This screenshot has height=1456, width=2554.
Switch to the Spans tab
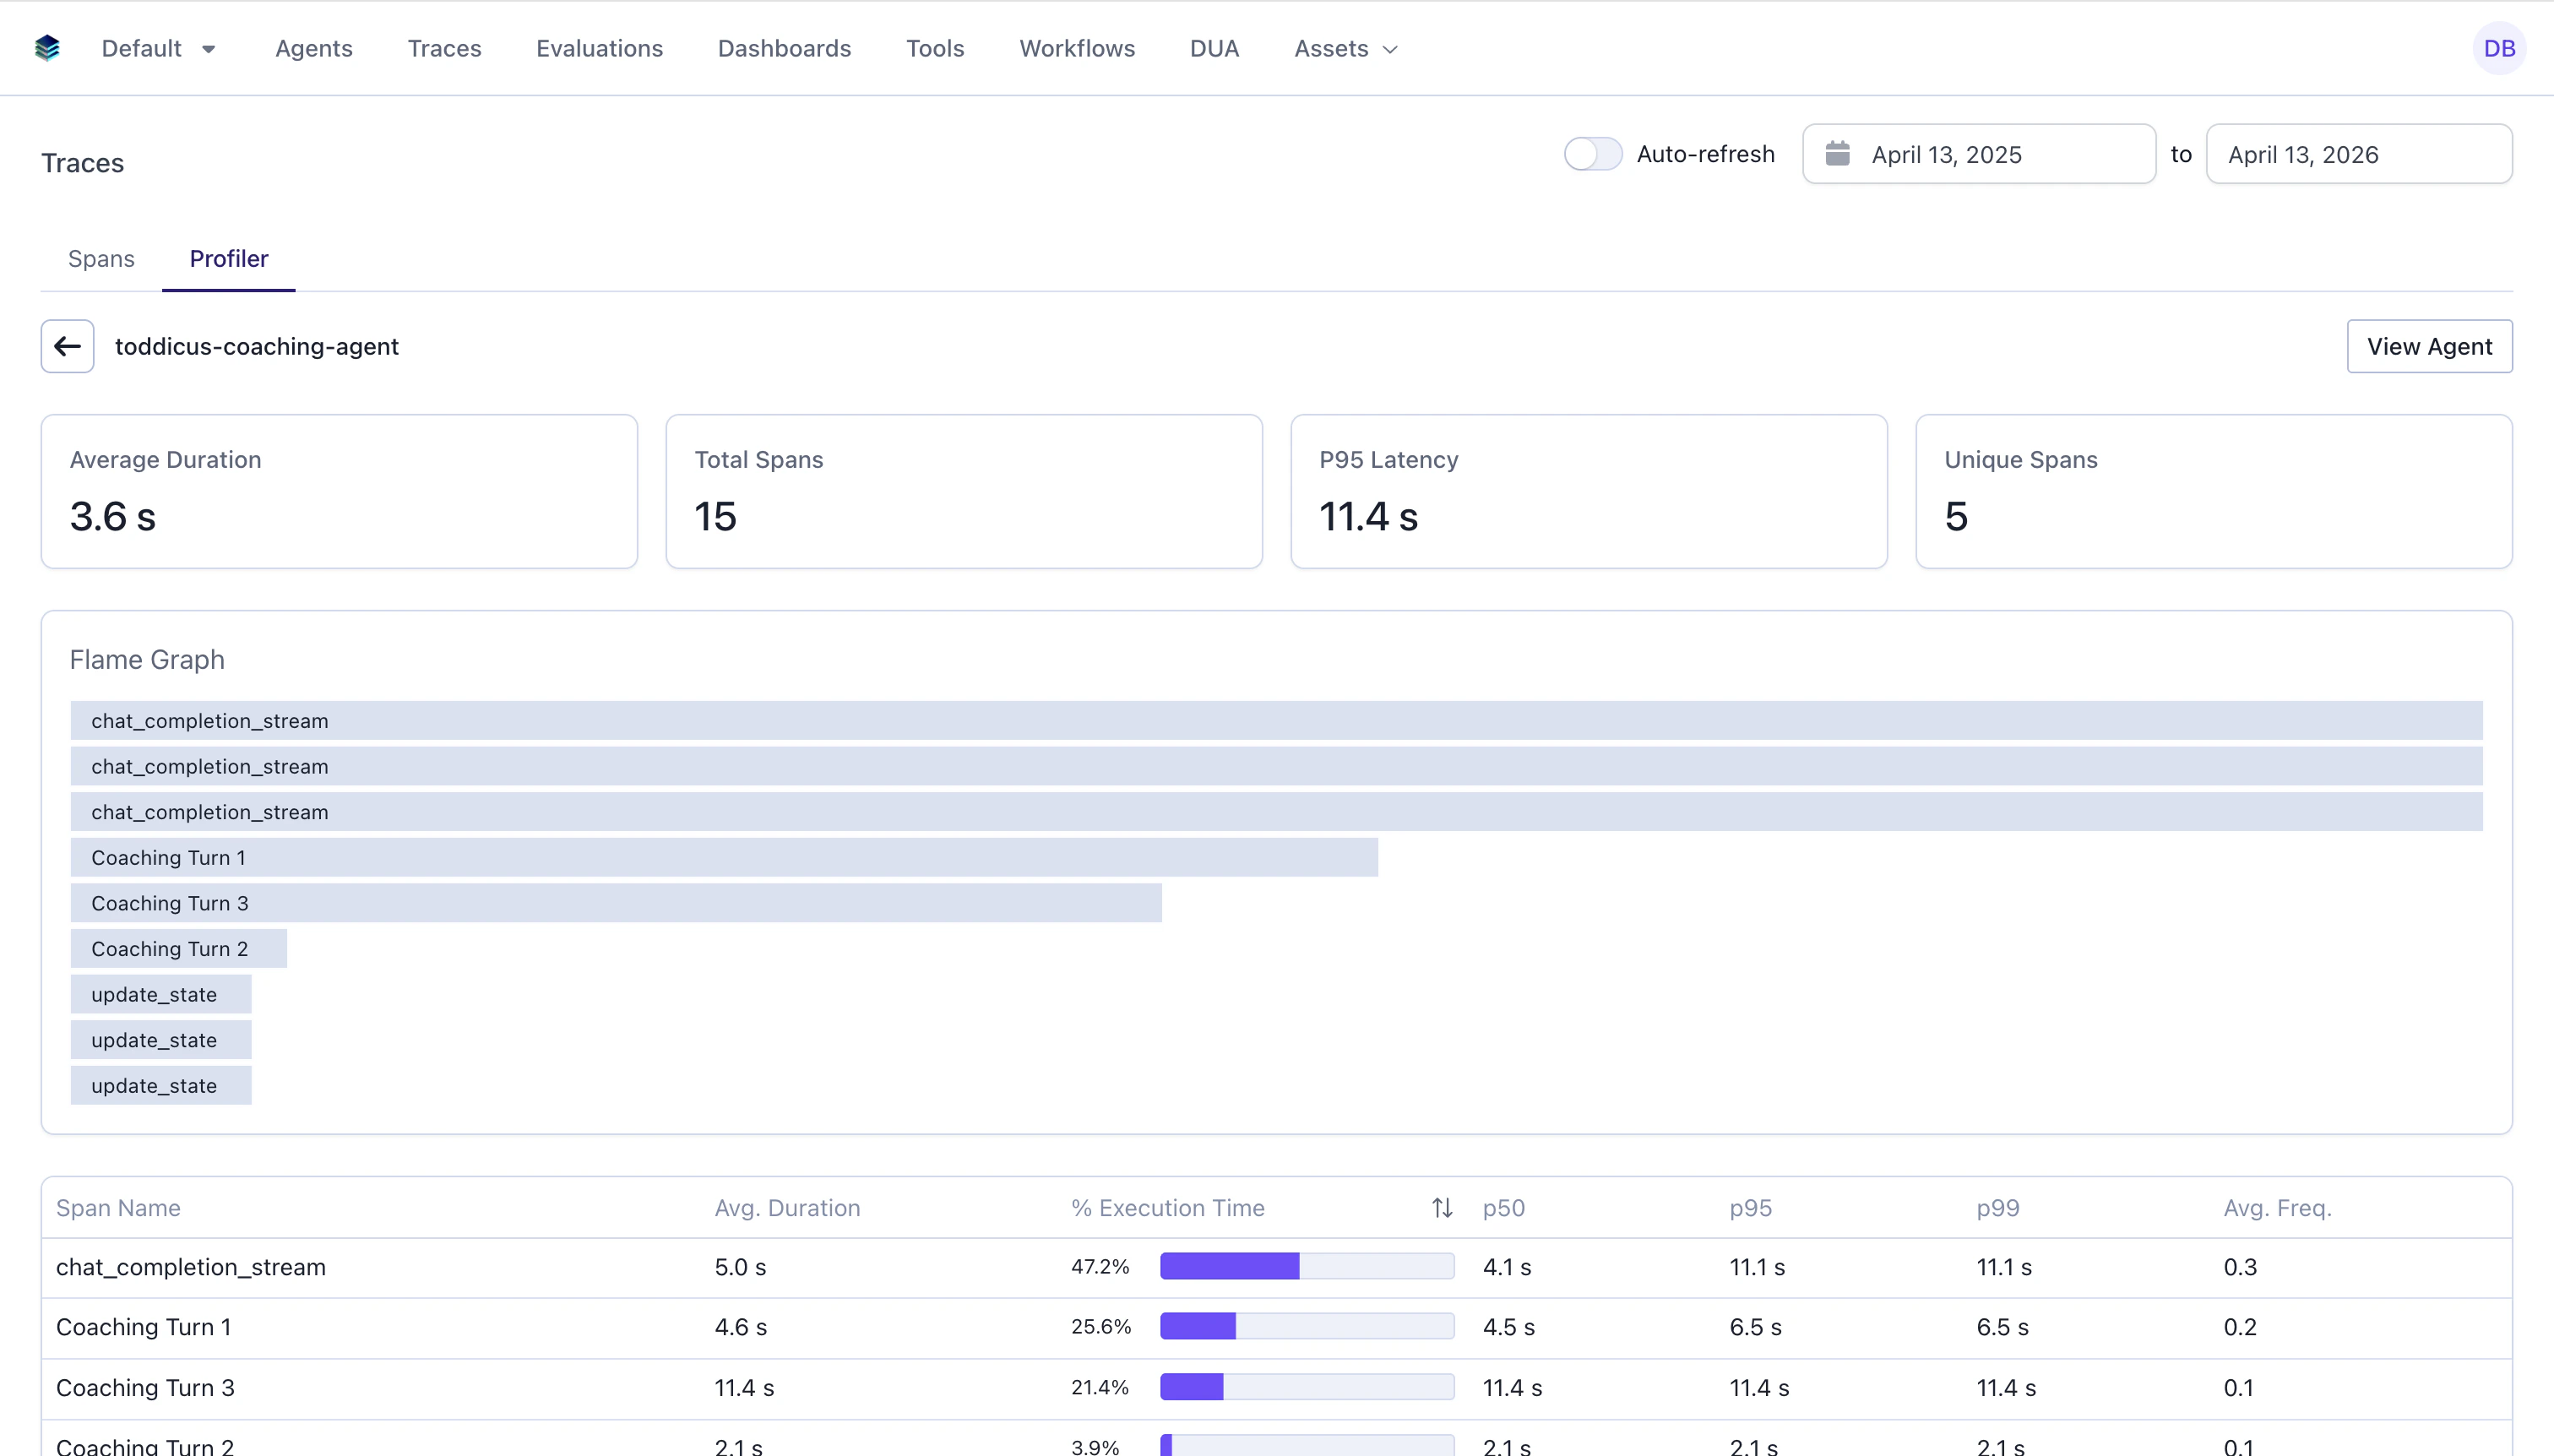coord(100,258)
